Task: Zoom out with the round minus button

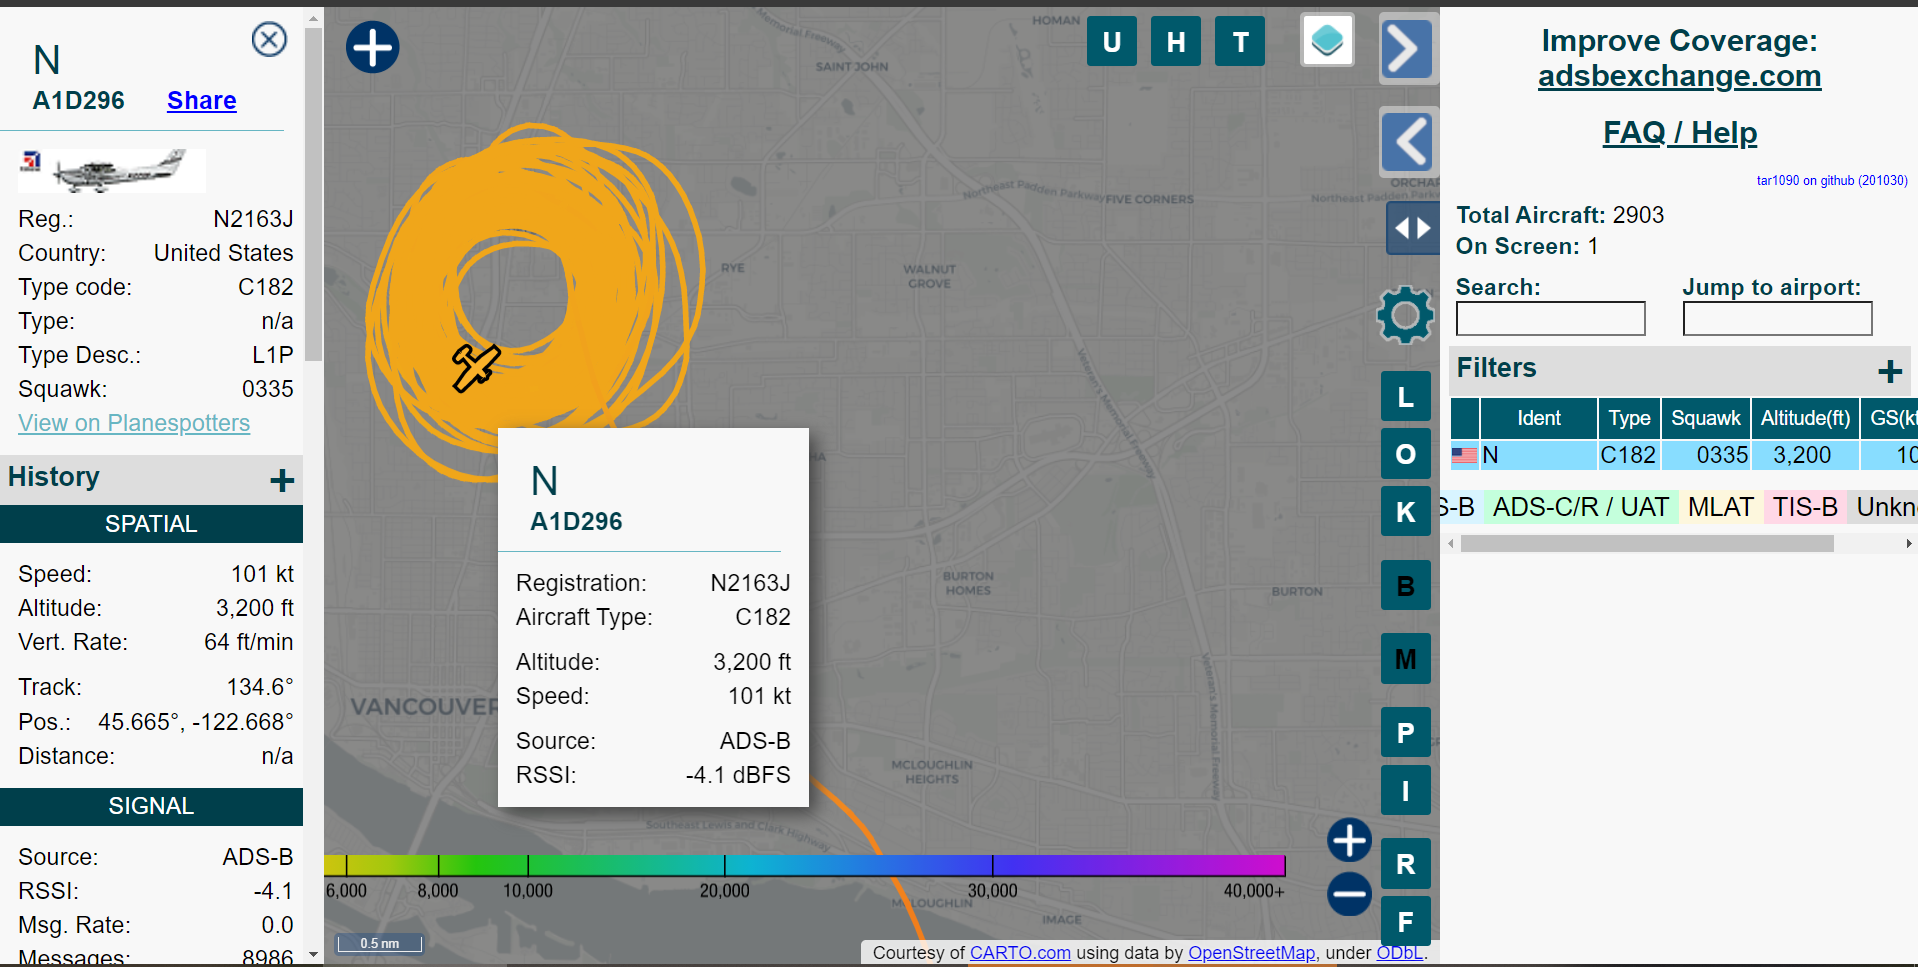Action: pyautogui.click(x=1349, y=893)
